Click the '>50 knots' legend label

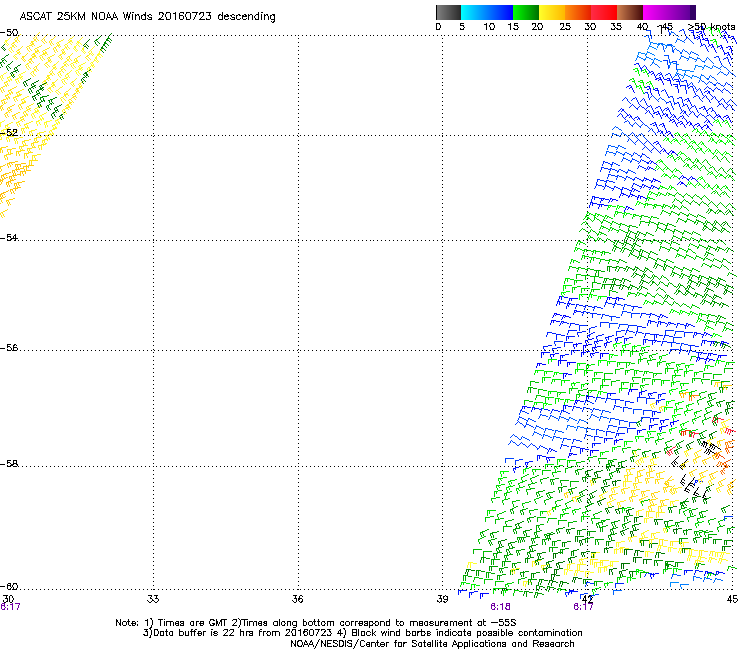[x=711, y=27]
